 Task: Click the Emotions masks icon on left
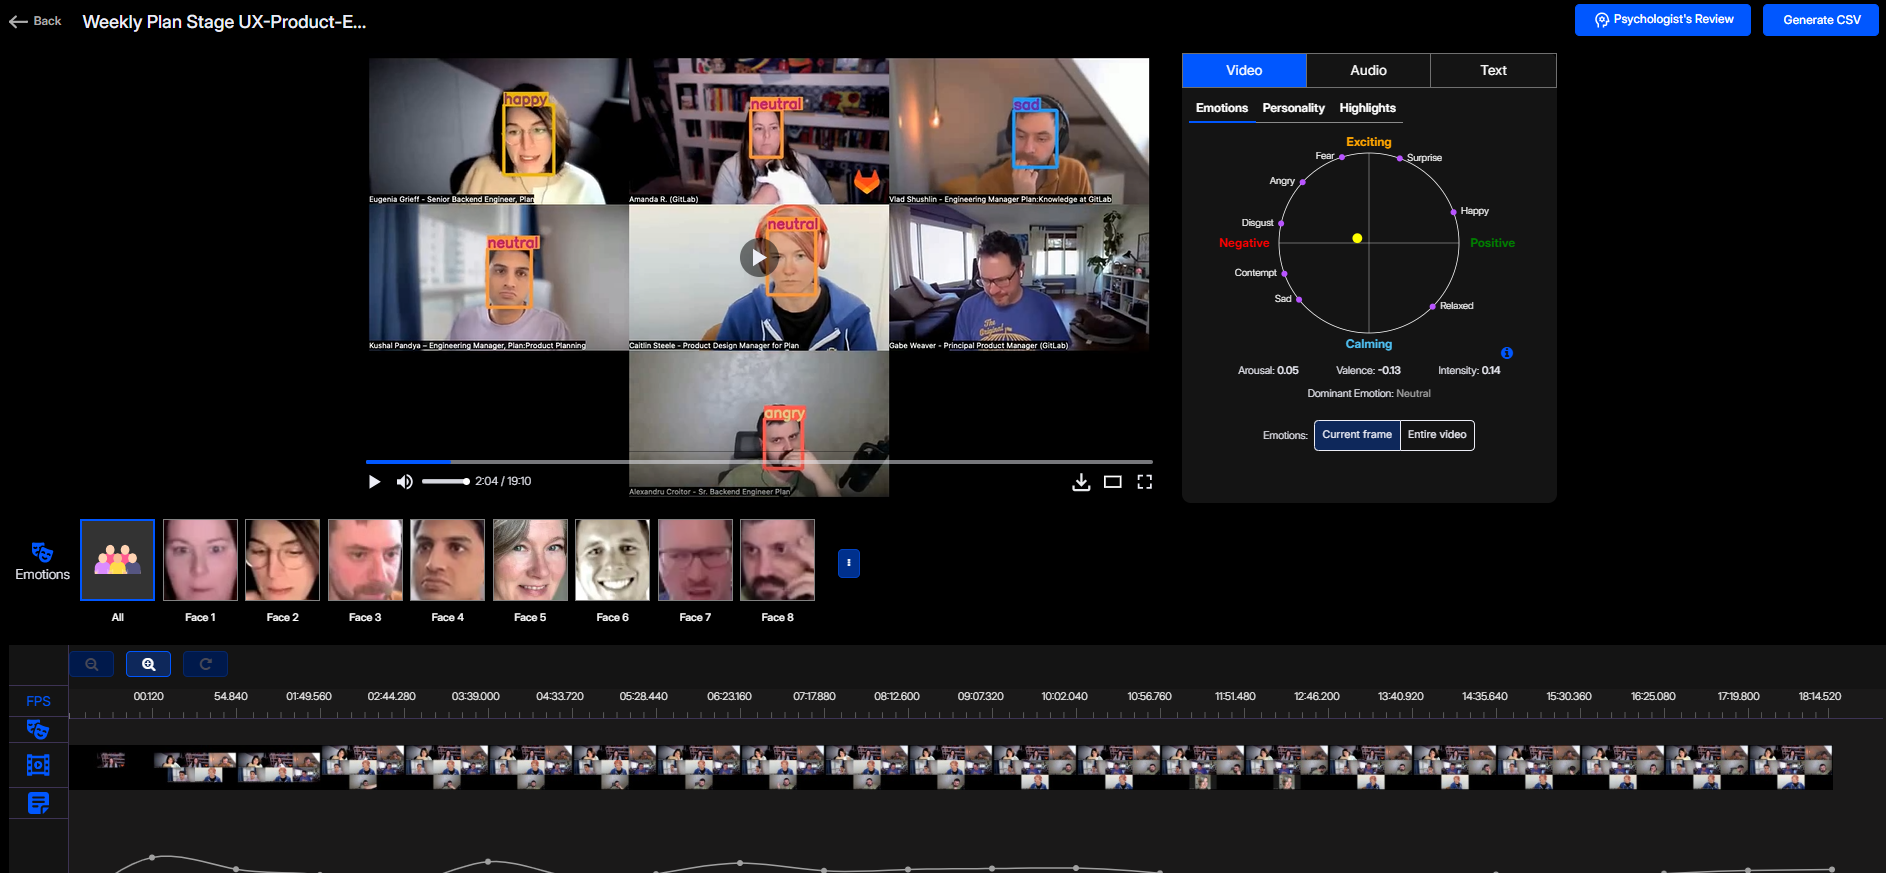[x=42, y=553]
